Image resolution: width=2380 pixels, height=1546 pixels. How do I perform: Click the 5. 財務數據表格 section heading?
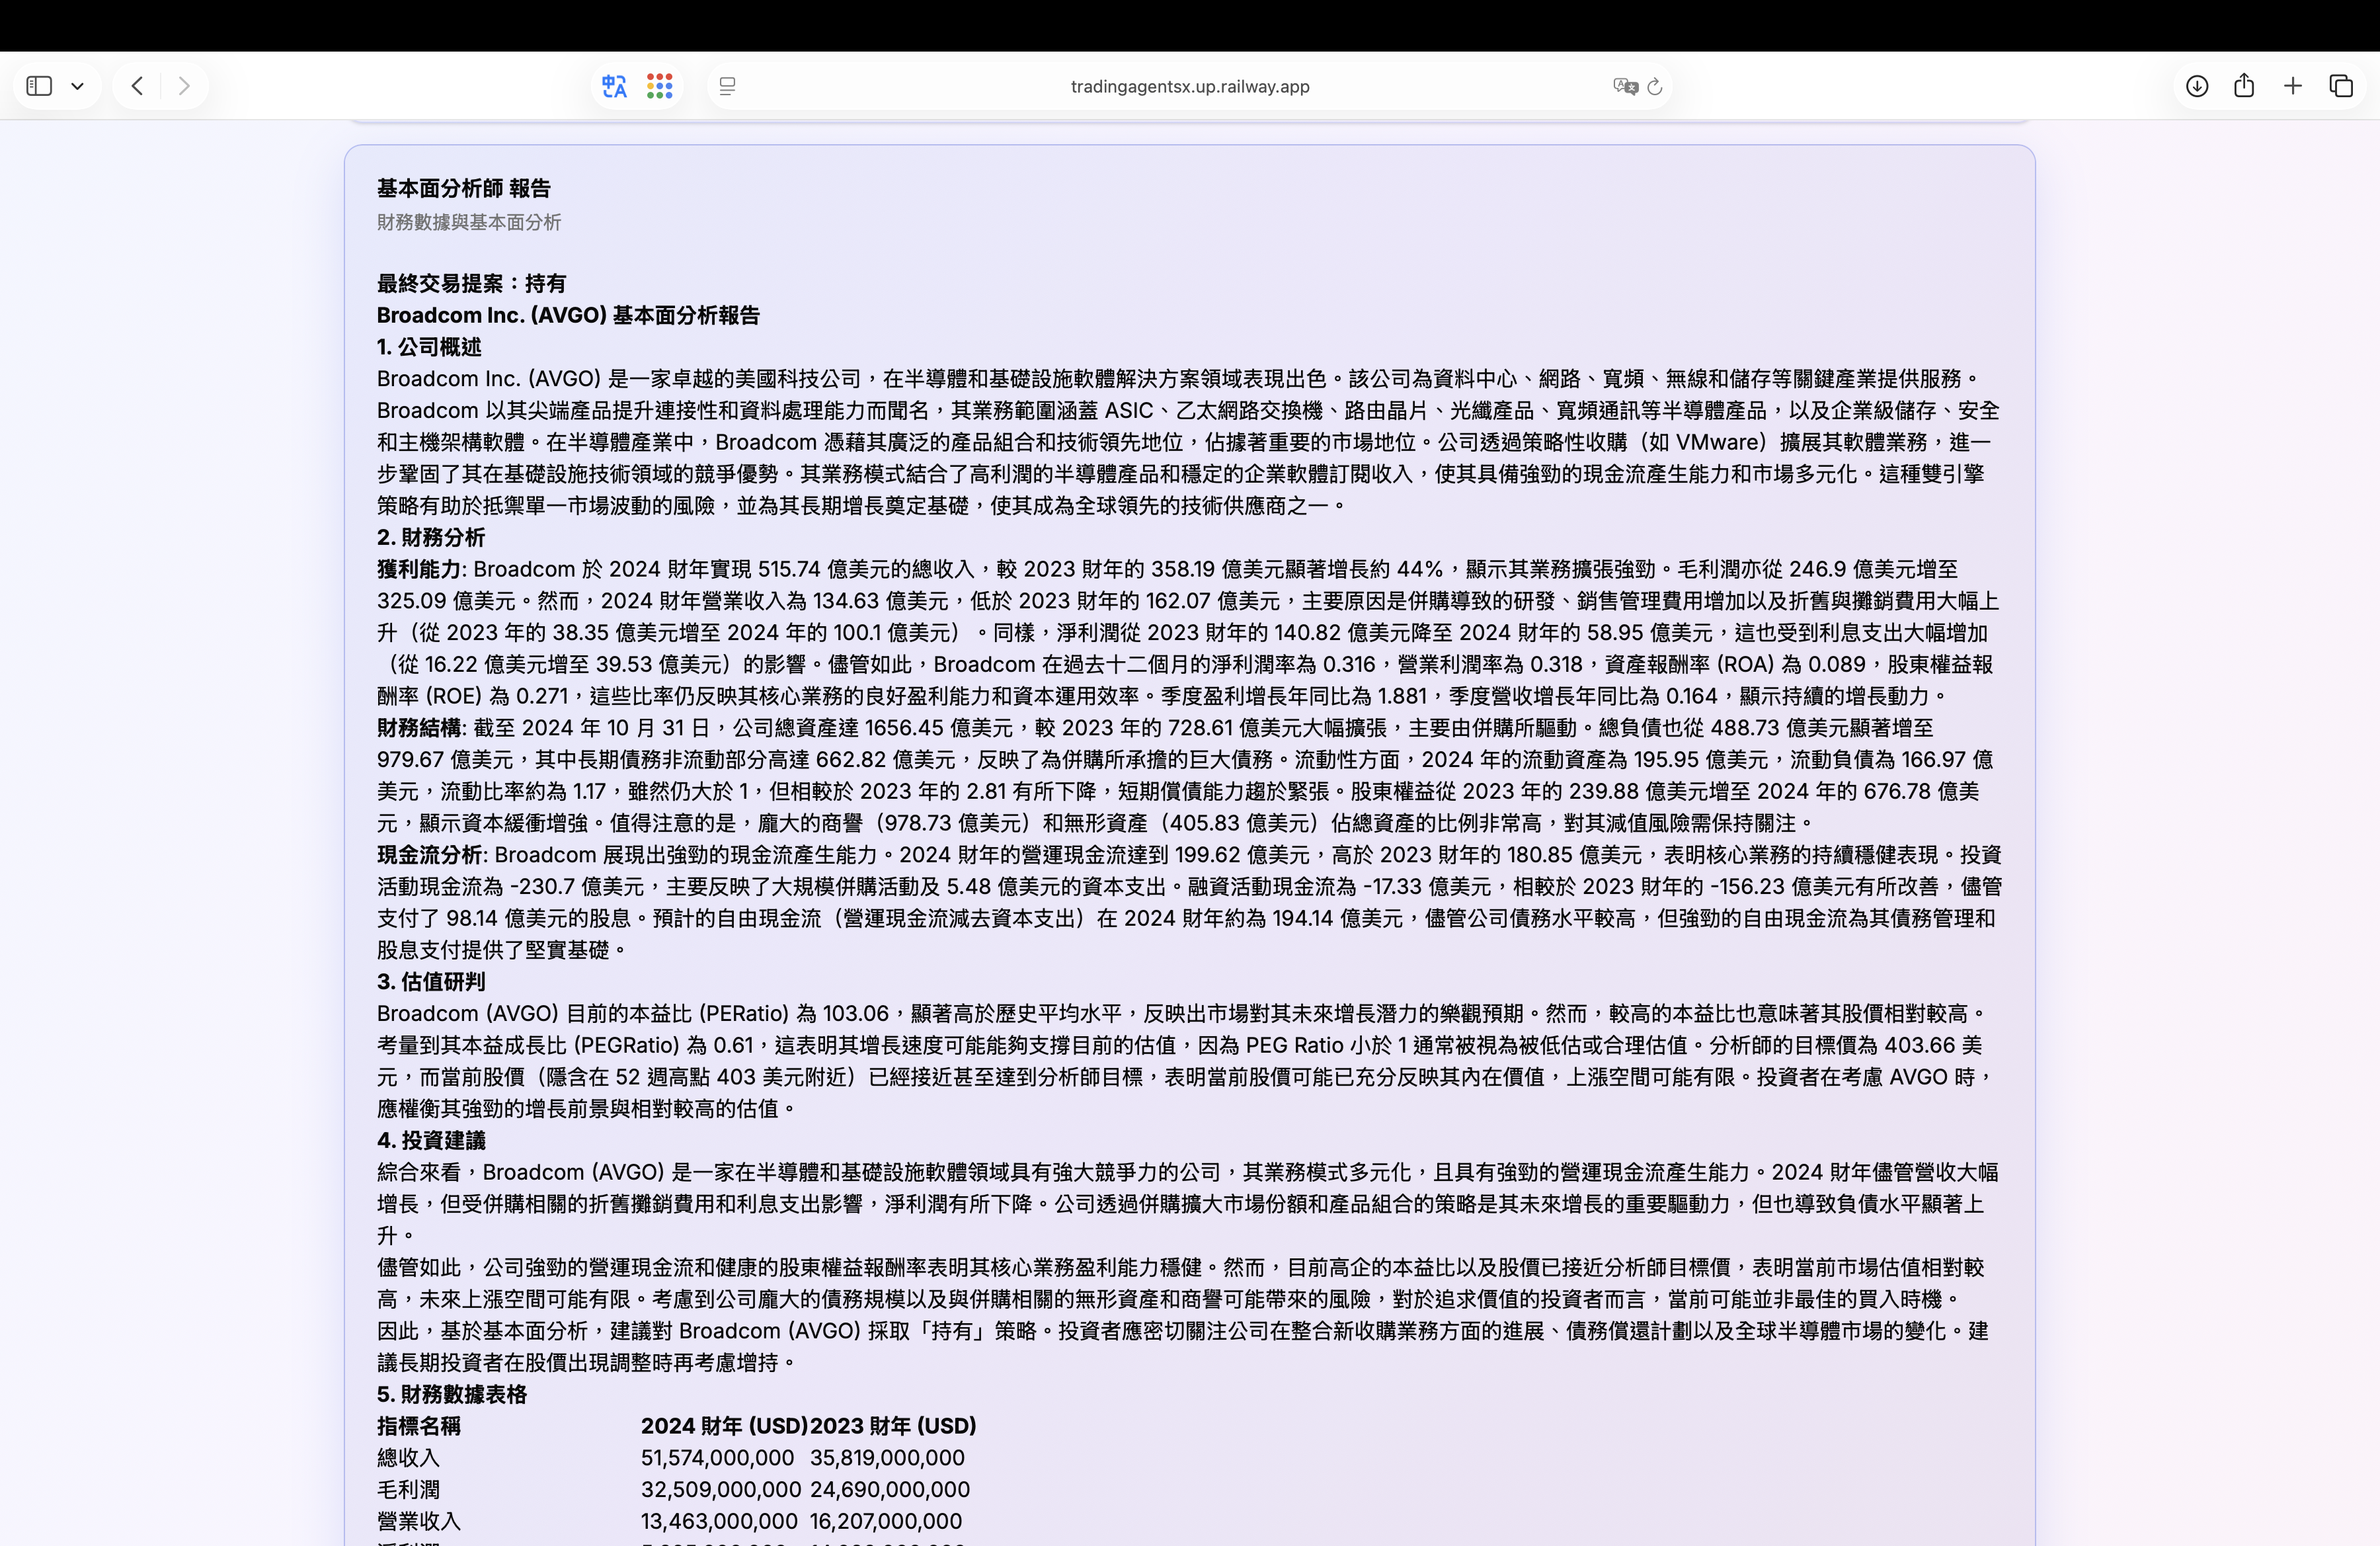pos(451,1394)
